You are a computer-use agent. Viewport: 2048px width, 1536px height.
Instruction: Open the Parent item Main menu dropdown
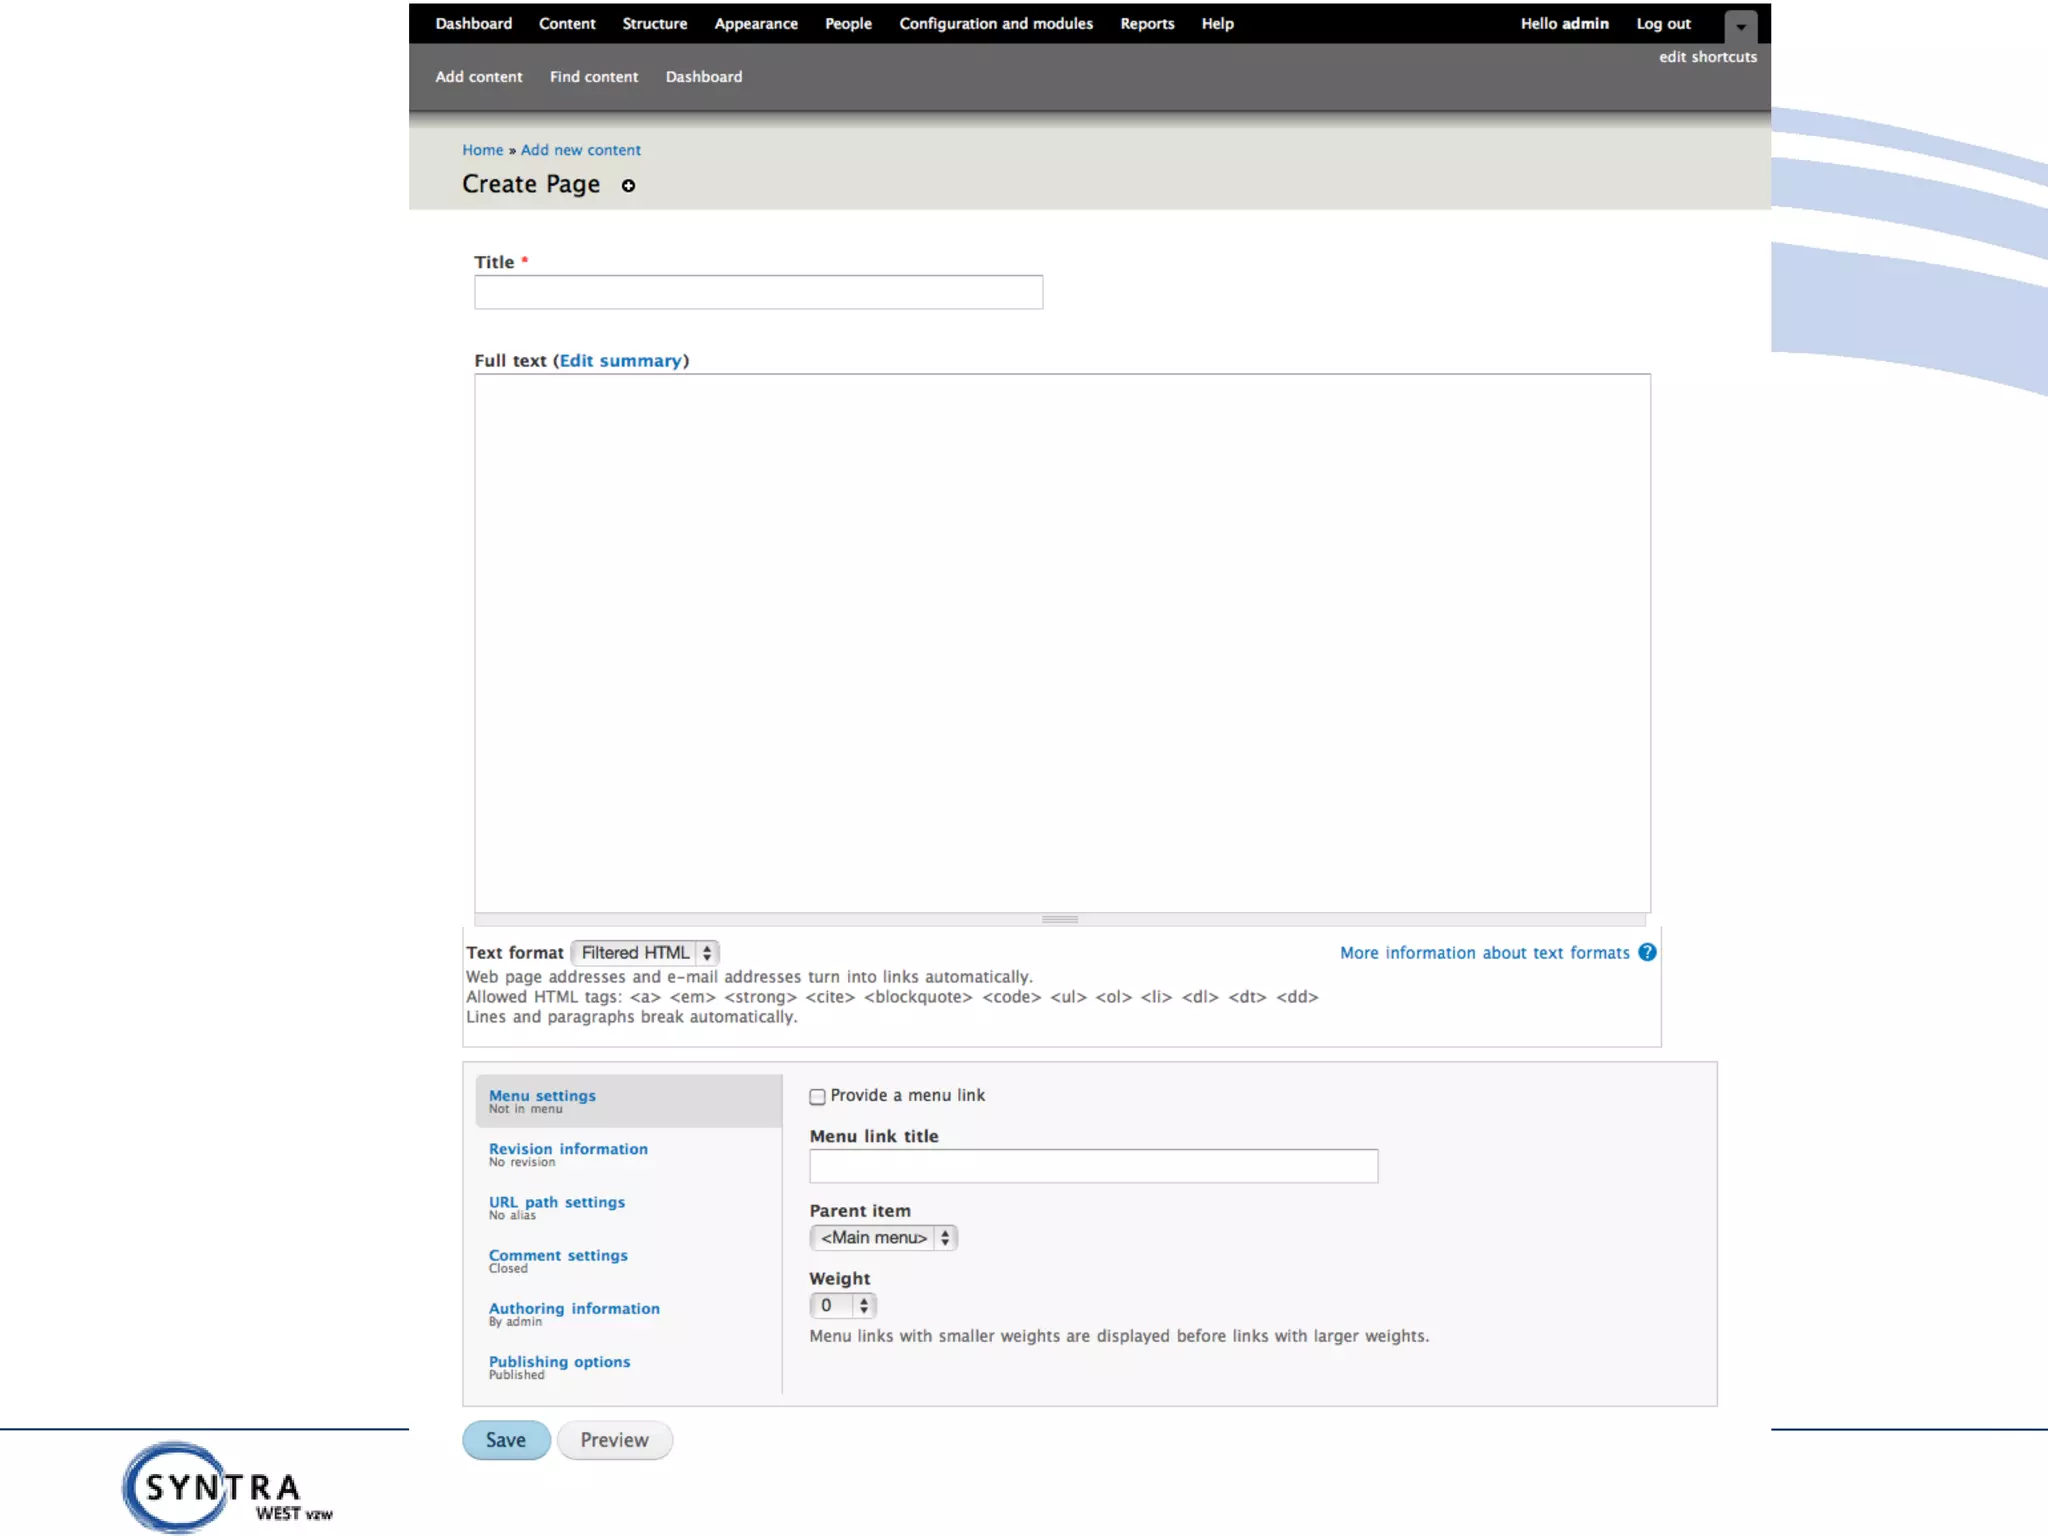point(883,1238)
